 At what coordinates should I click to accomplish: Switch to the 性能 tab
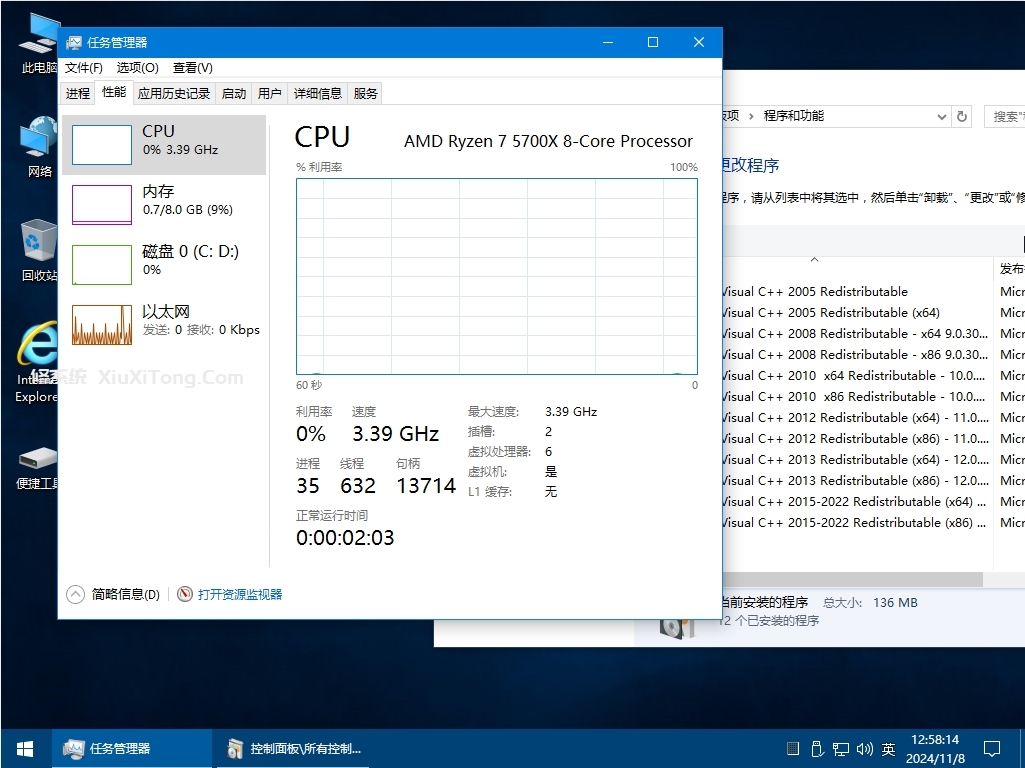pyautogui.click(x=114, y=92)
